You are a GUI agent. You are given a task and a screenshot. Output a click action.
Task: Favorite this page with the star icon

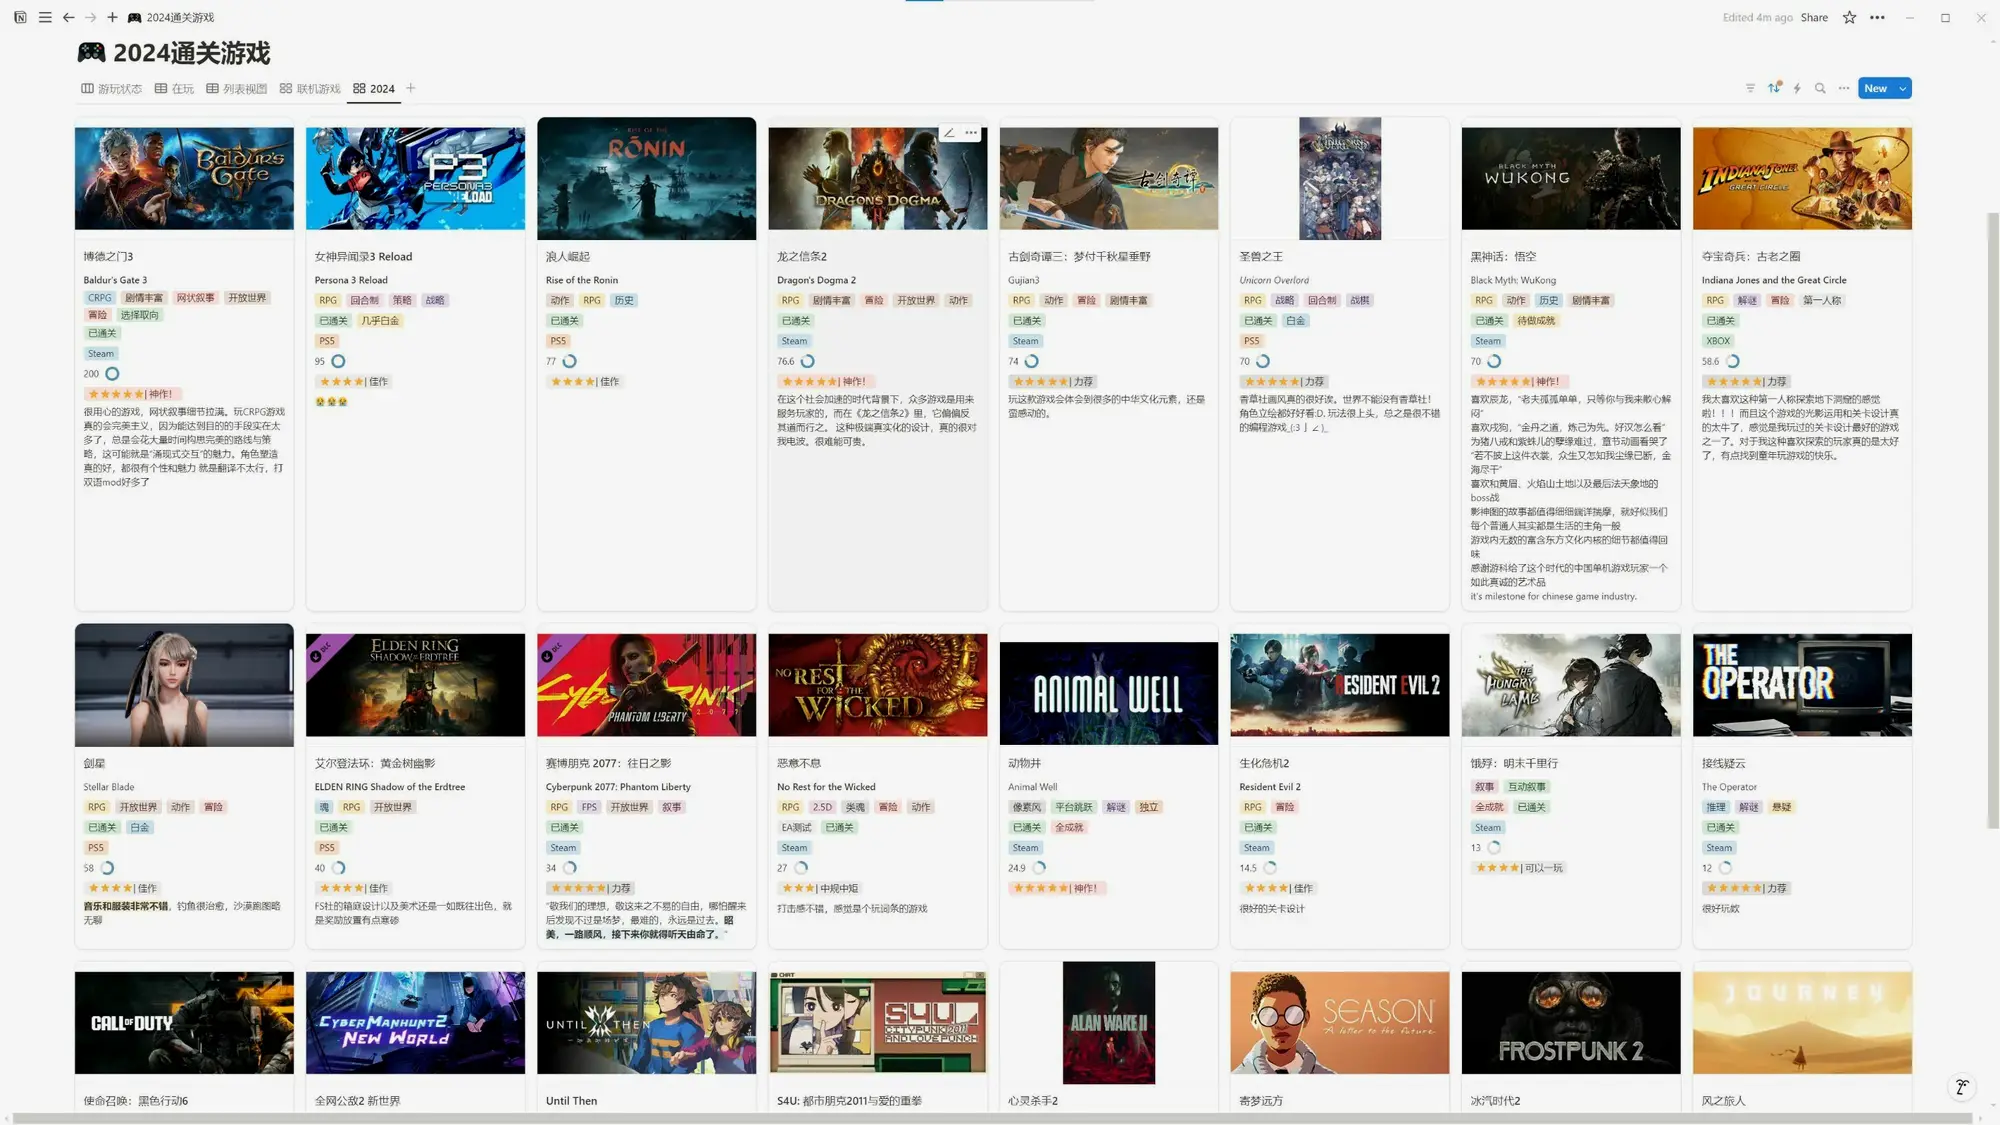pyautogui.click(x=1849, y=17)
